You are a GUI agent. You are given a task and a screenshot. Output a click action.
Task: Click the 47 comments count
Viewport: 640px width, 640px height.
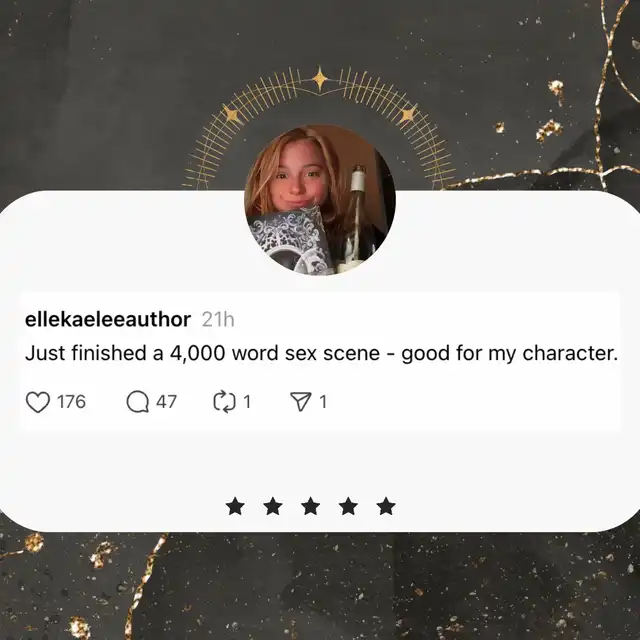(x=166, y=402)
